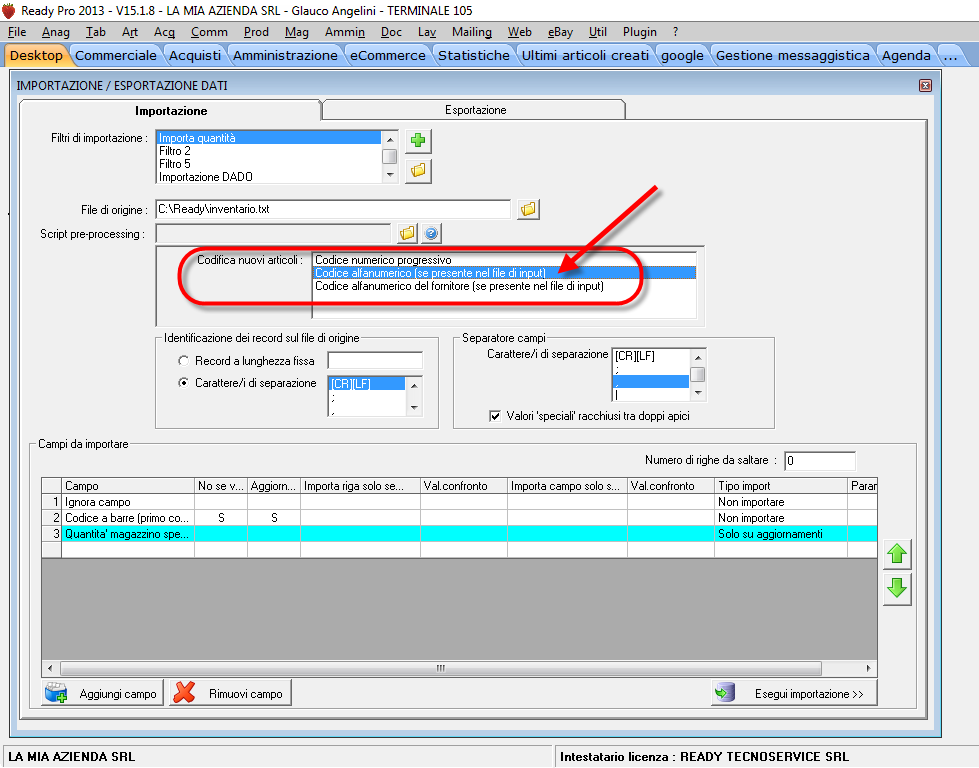Click the Numero di righe da saltare field
Image resolution: width=979 pixels, height=768 pixels.
820,461
